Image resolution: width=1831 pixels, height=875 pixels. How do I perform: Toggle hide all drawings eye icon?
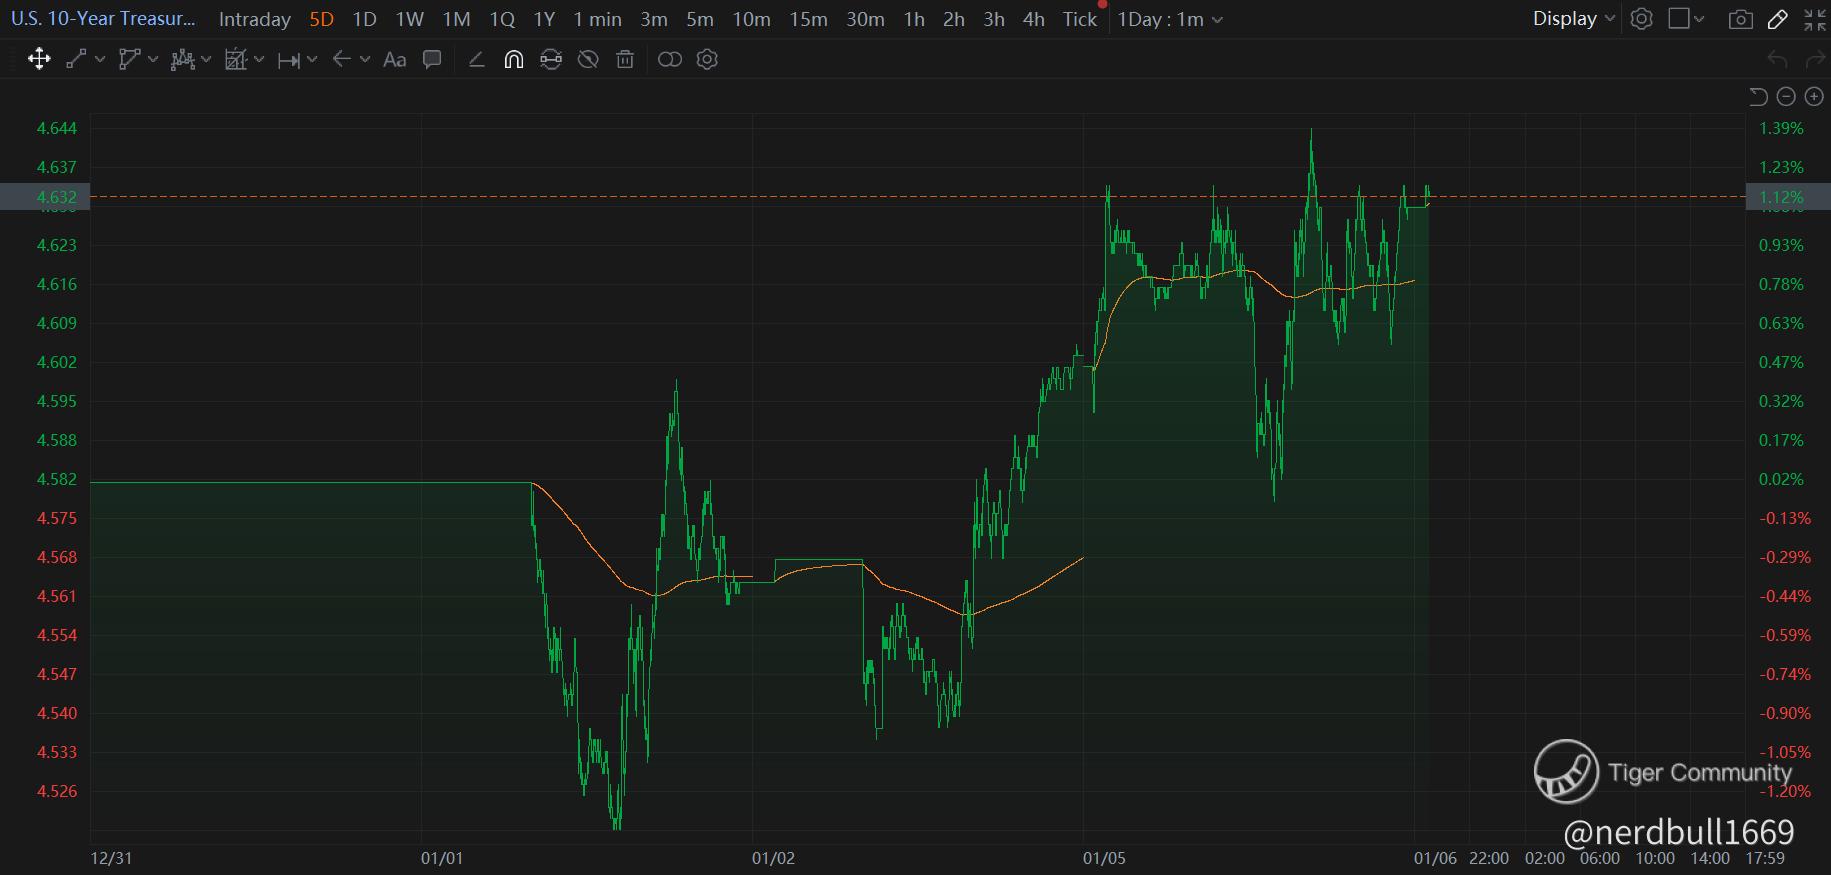click(x=588, y=60)
